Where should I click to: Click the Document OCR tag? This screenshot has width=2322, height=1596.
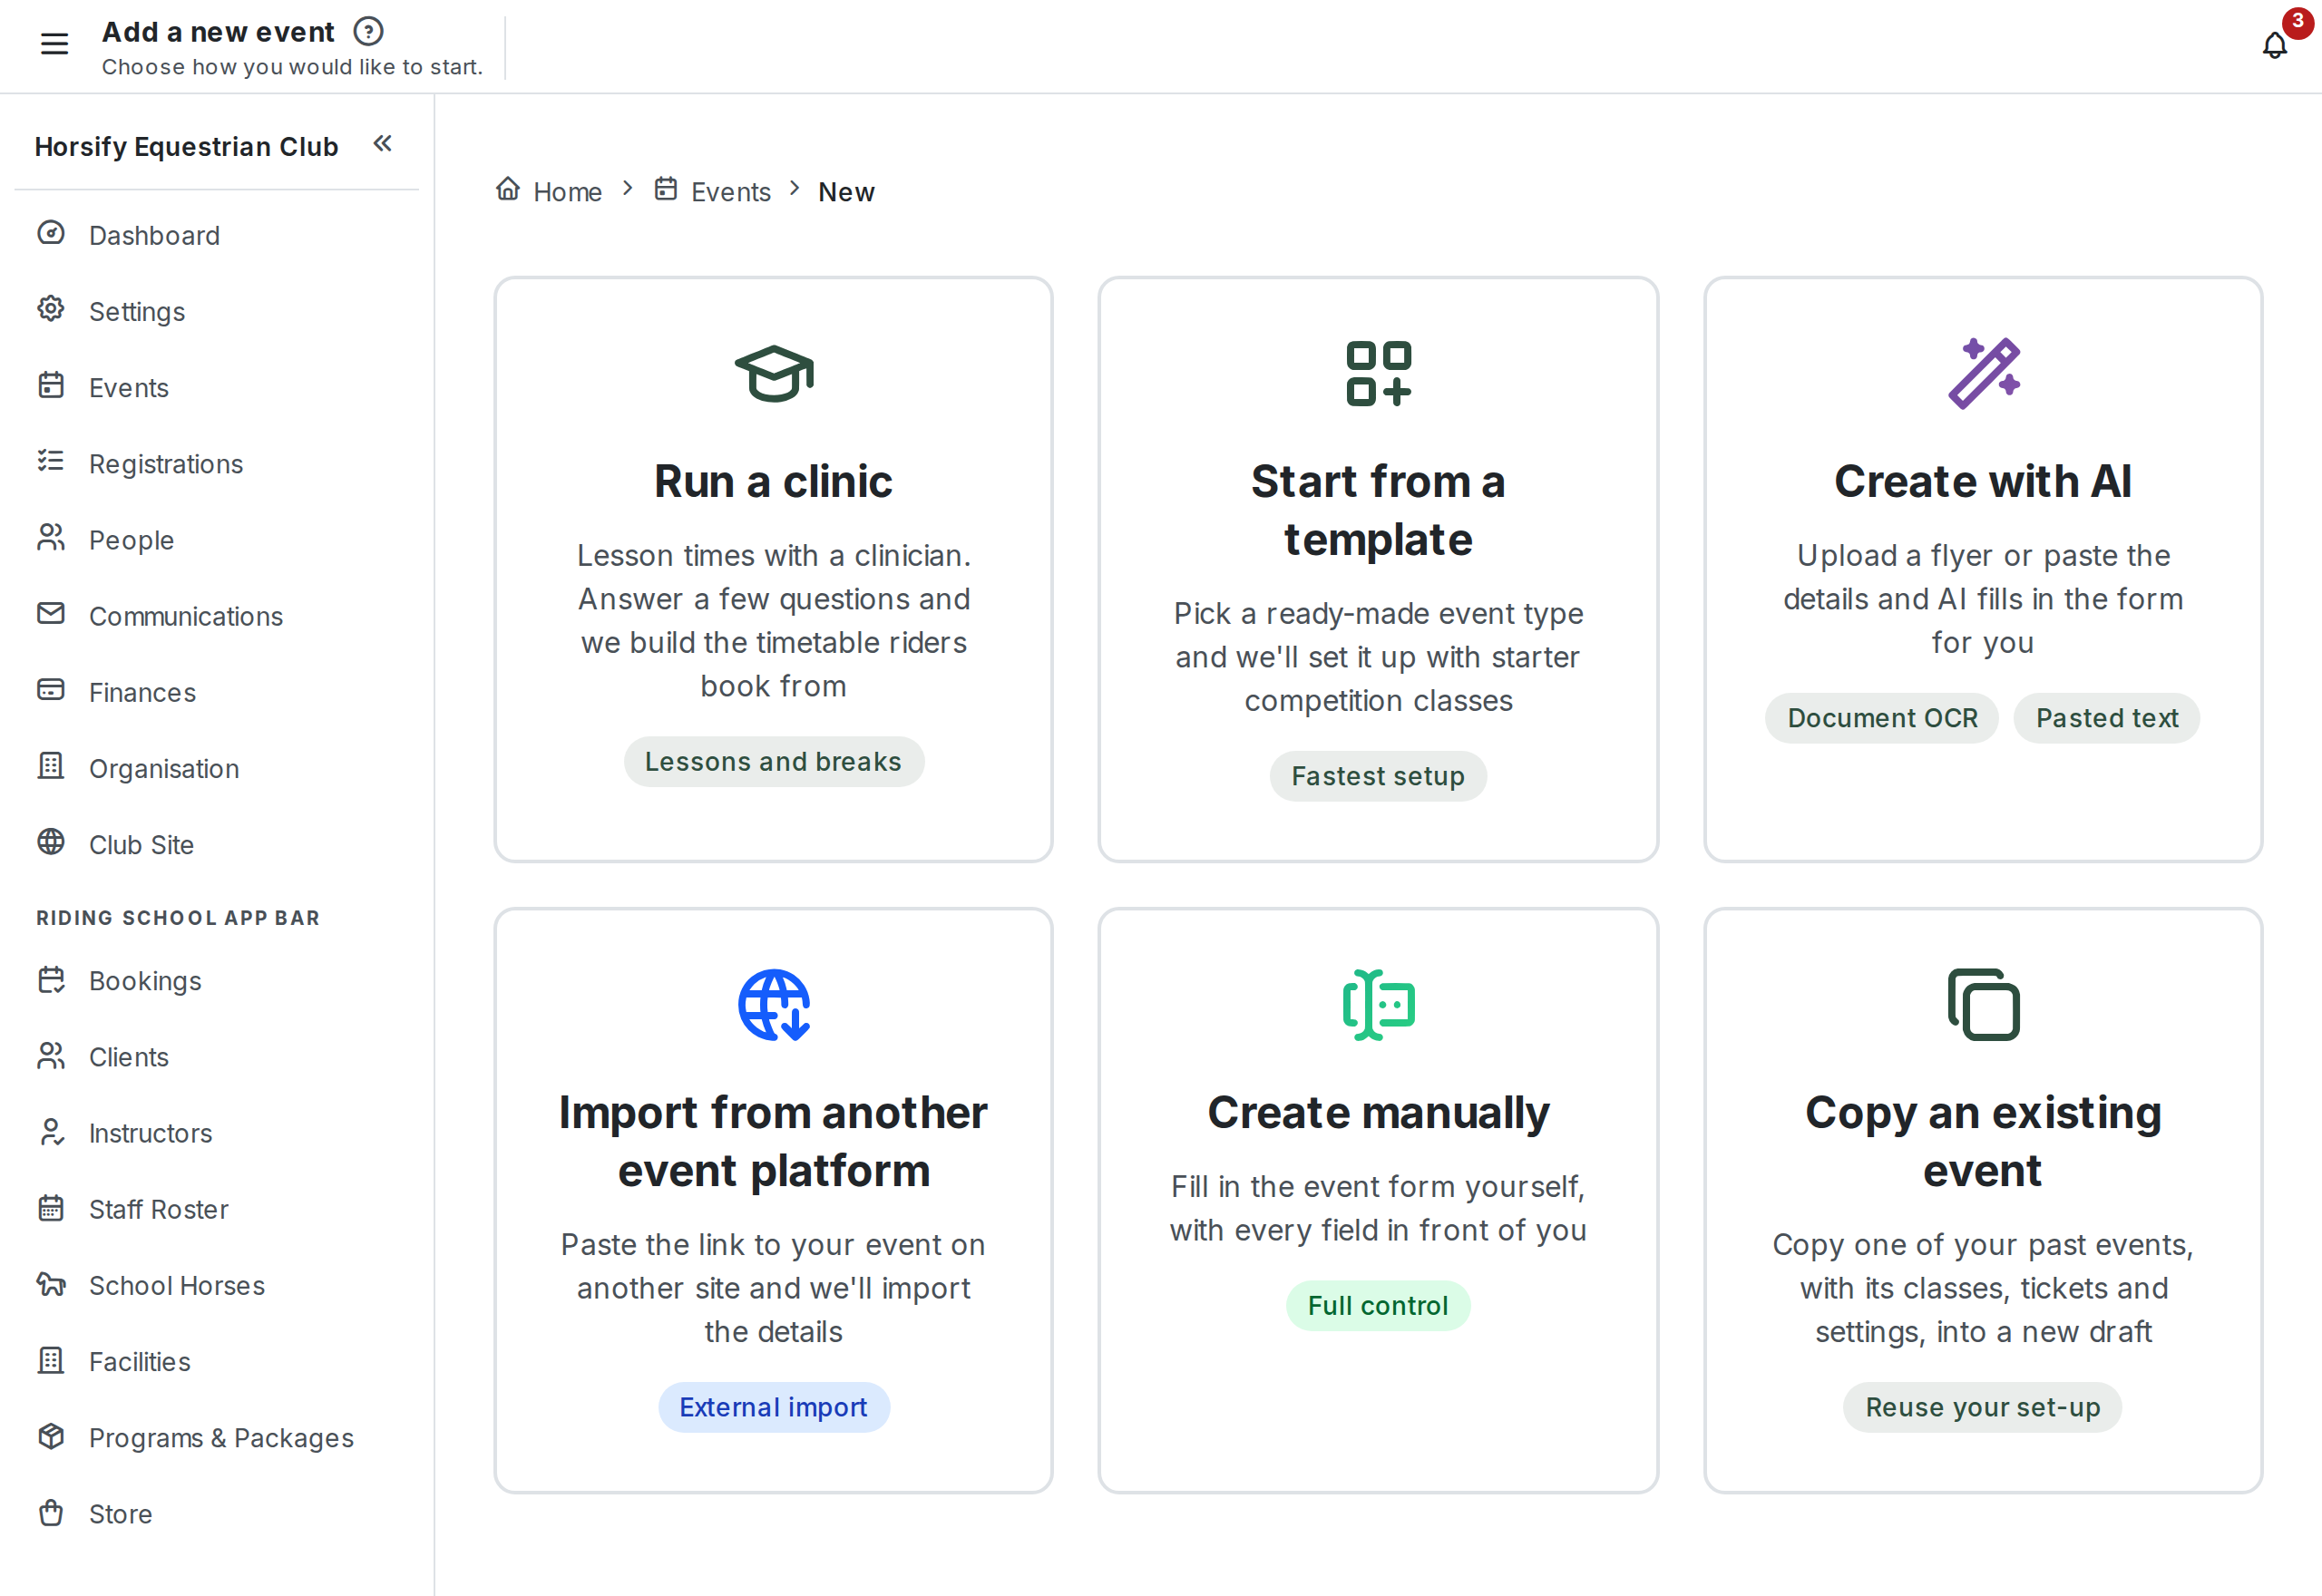(x=1882, y=718)
